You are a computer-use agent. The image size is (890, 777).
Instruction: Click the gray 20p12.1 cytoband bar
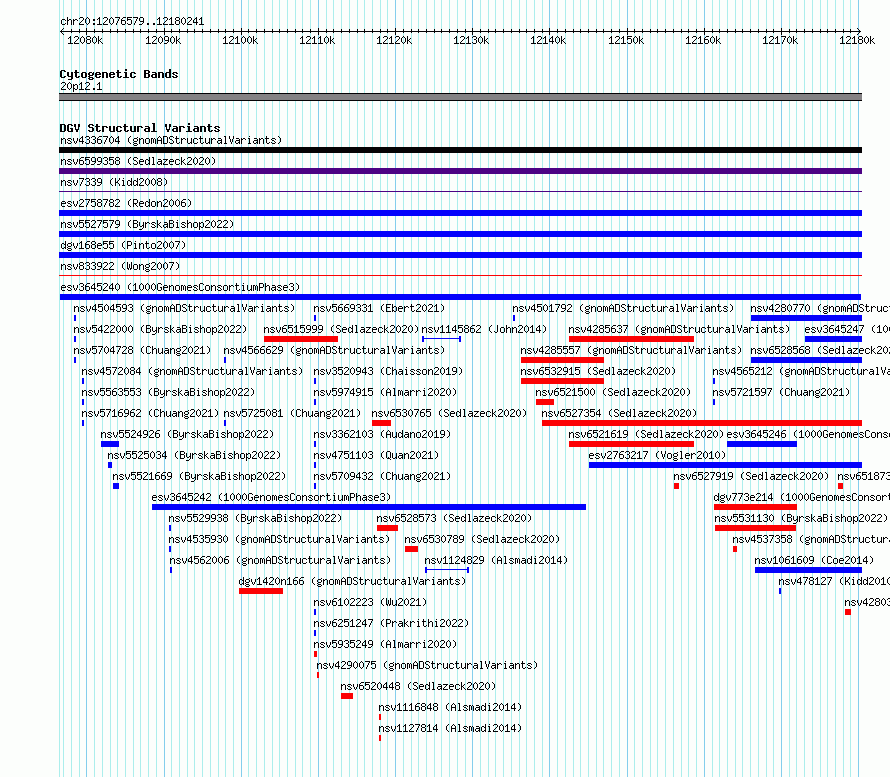(x=460, y=97)
